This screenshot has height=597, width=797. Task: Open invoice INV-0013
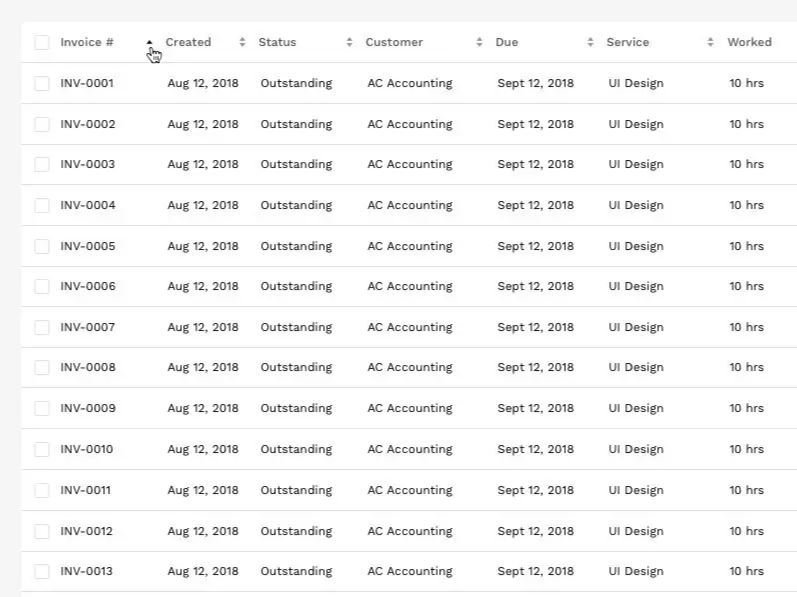[86, 571]
